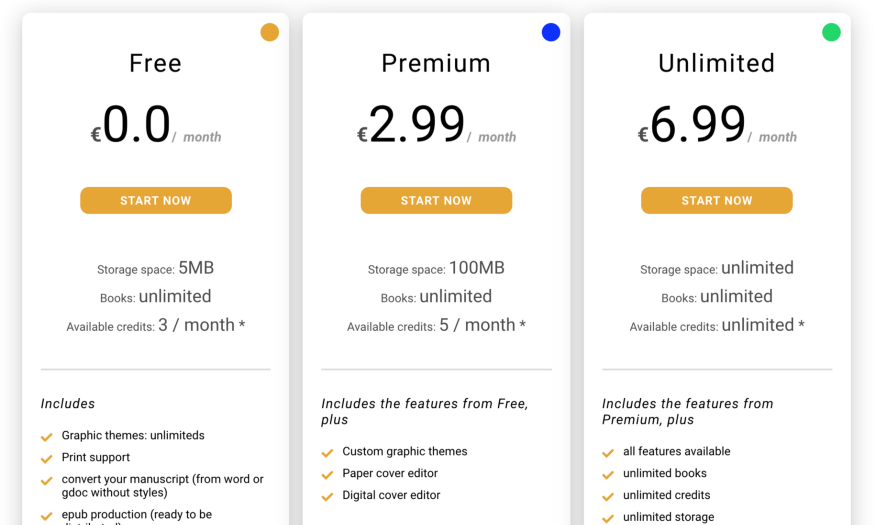The image size is (875, 525).
Task: Click the Premium plan START NOW button
Action: click(436, 201)
